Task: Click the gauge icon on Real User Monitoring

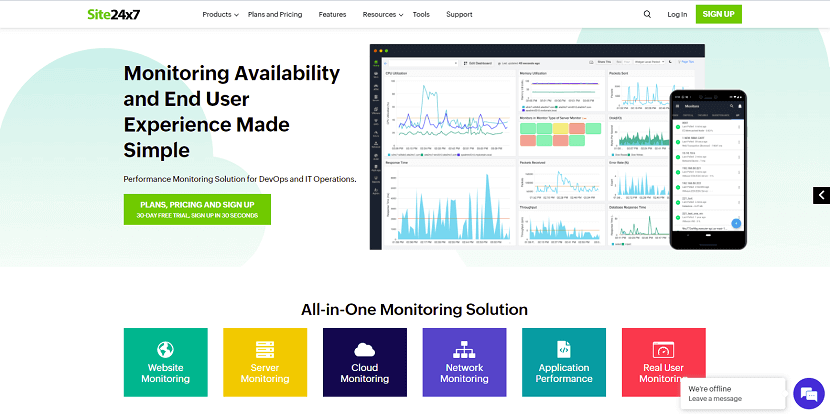Action: [x=663, y=350]
